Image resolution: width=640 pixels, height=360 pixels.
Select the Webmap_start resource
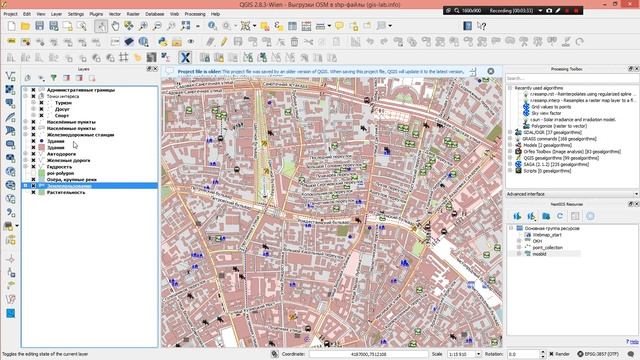click(x=547, y=235)
